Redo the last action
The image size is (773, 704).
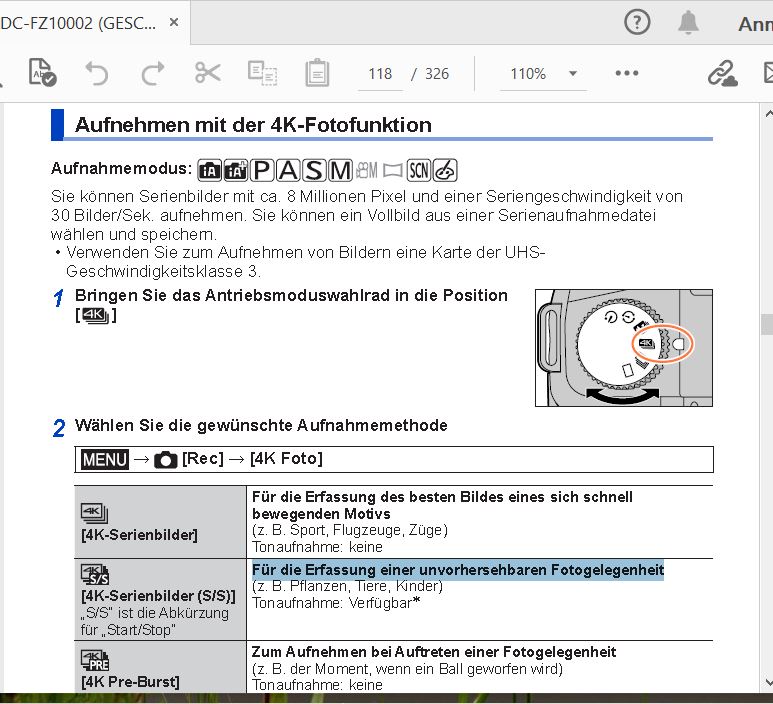click(x=152, y=73)
